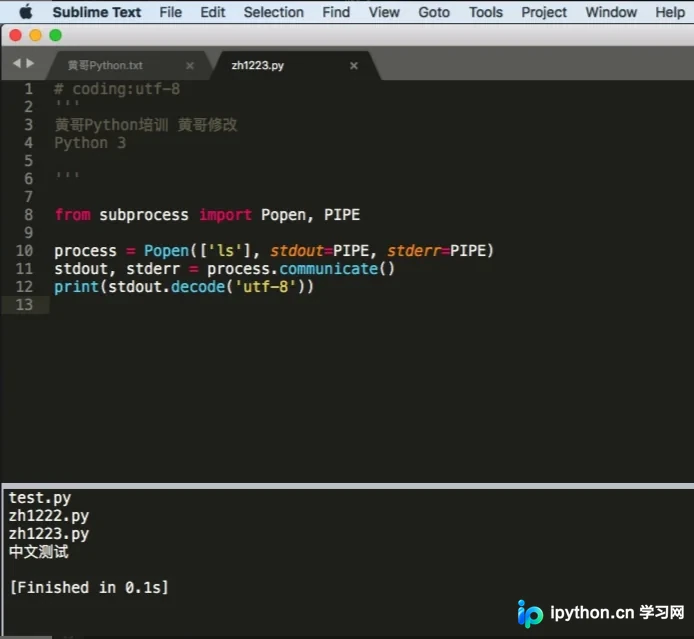Close the window with red button
Viewport: 694px width, 639px height.
(x=15, y=35)
